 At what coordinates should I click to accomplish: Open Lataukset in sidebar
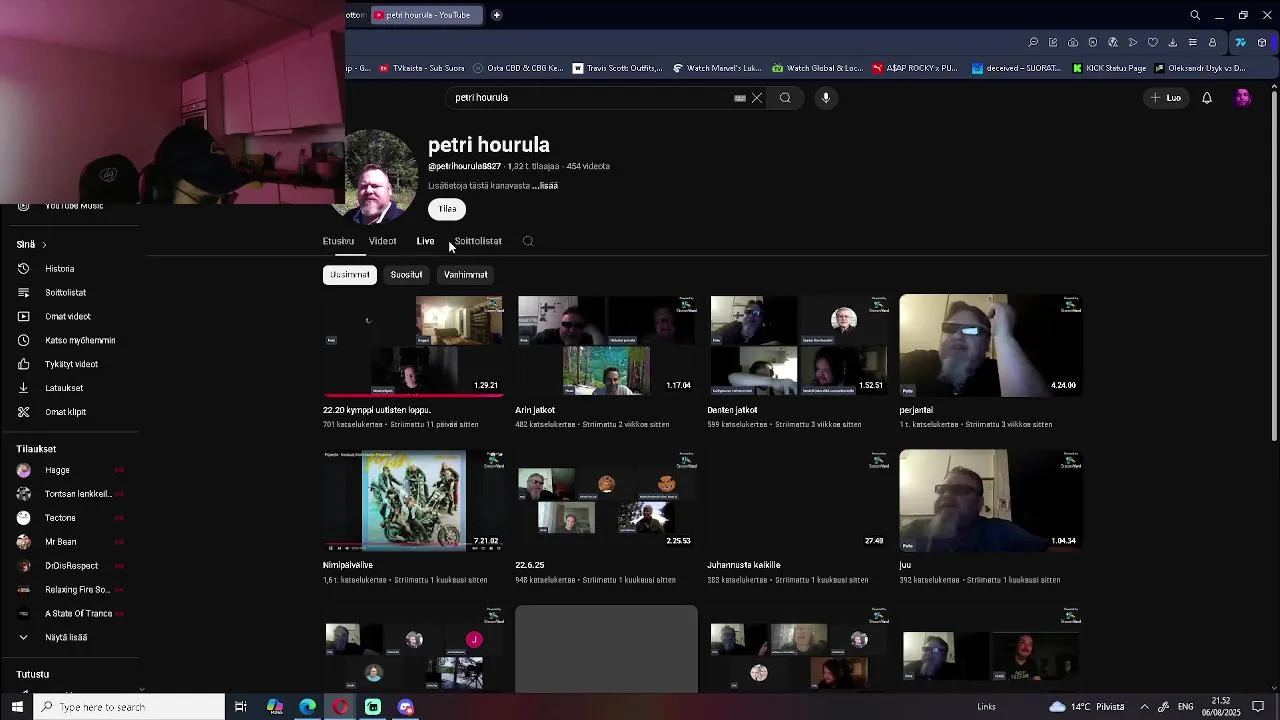coord(64,388)
